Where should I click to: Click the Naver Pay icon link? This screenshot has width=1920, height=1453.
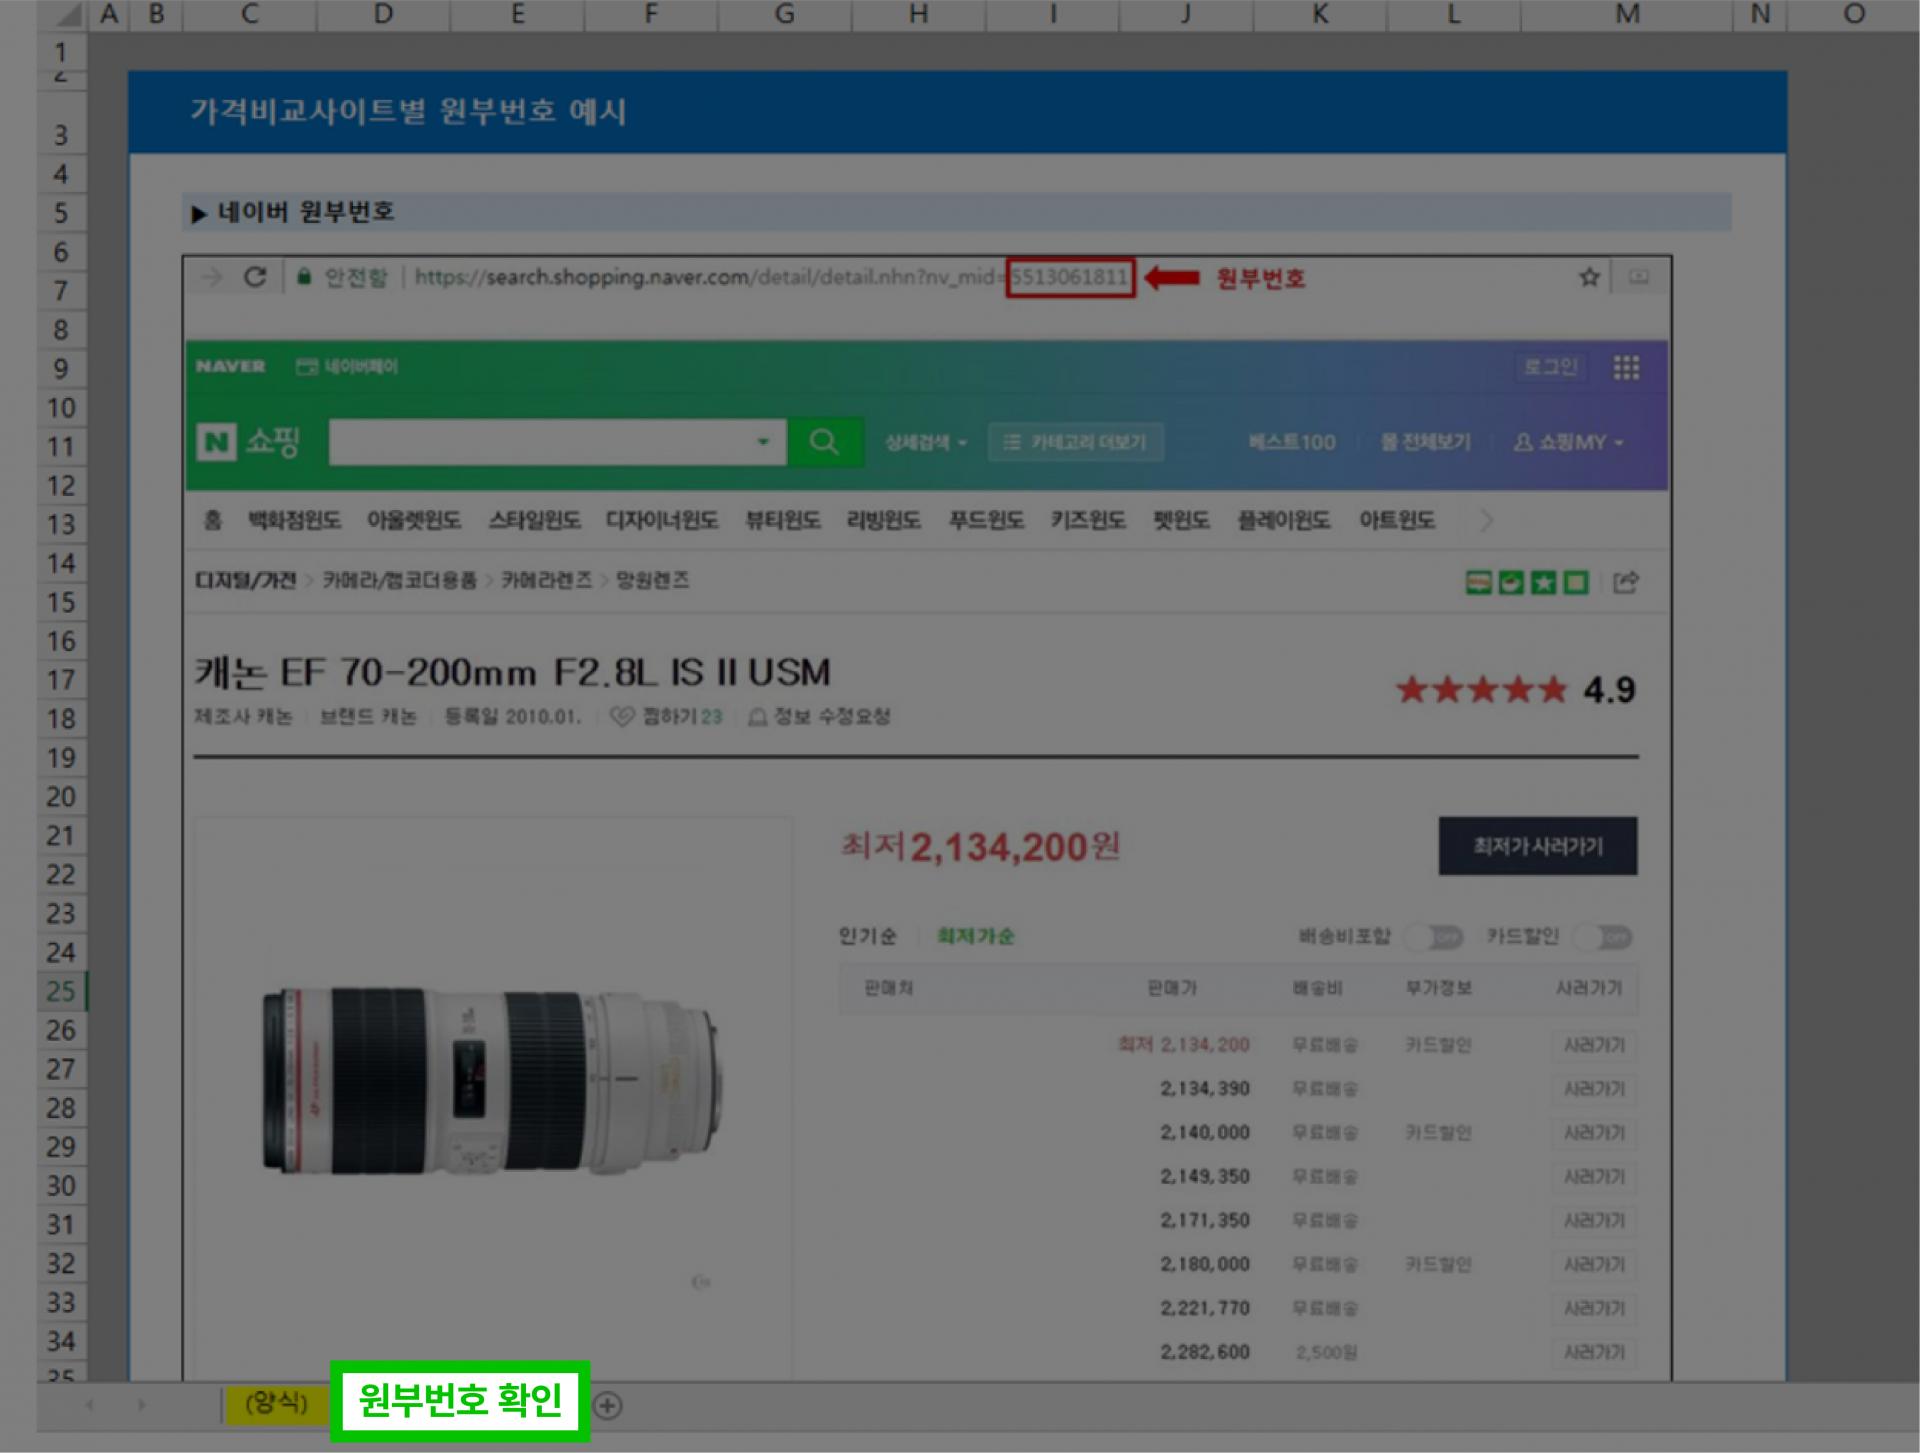347,367
